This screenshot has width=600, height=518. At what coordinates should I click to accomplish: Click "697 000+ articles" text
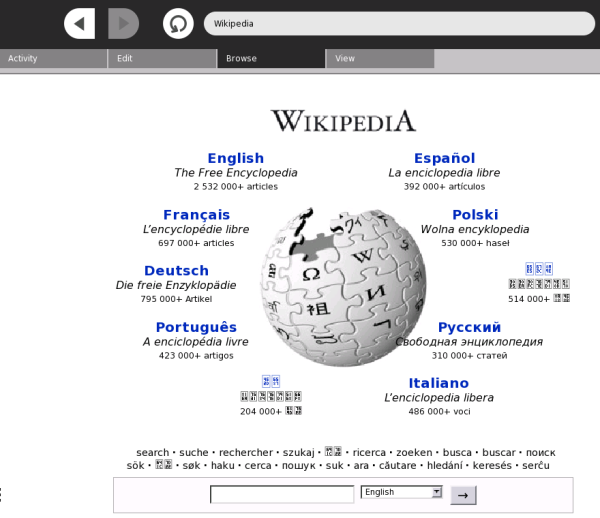[x=196, y=243]
